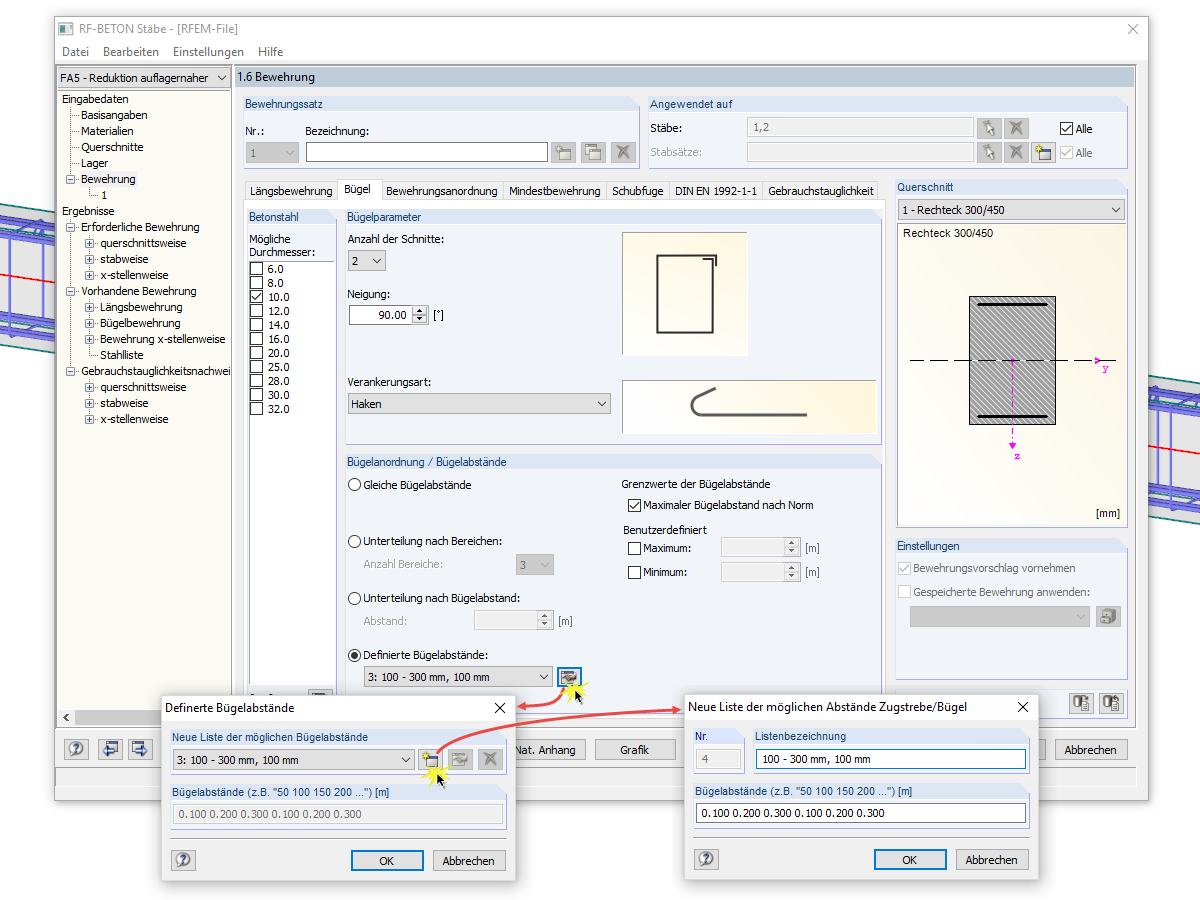
Task: Delete reinforcement set icon beside Bezeichnung field
Action: (x=623, y=152)
